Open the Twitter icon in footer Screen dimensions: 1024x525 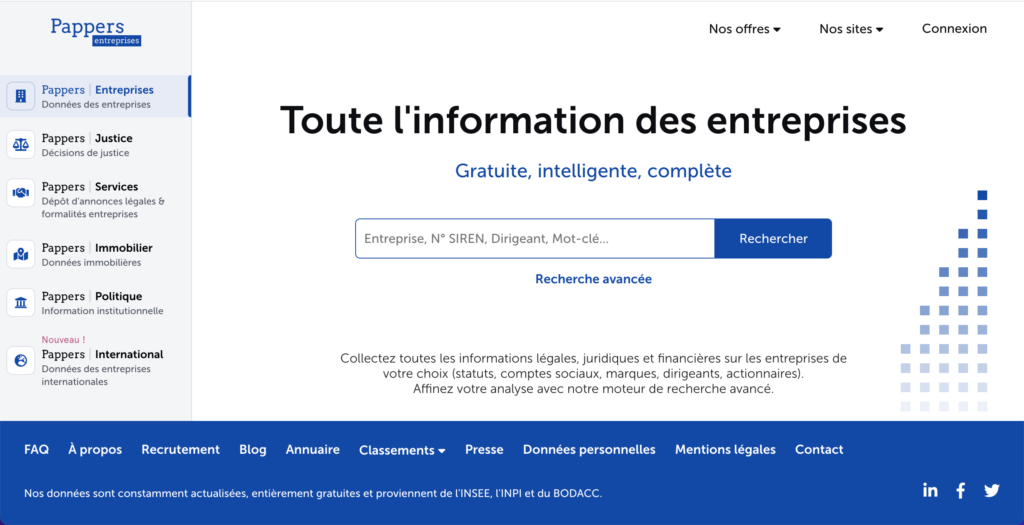point(991,490)
